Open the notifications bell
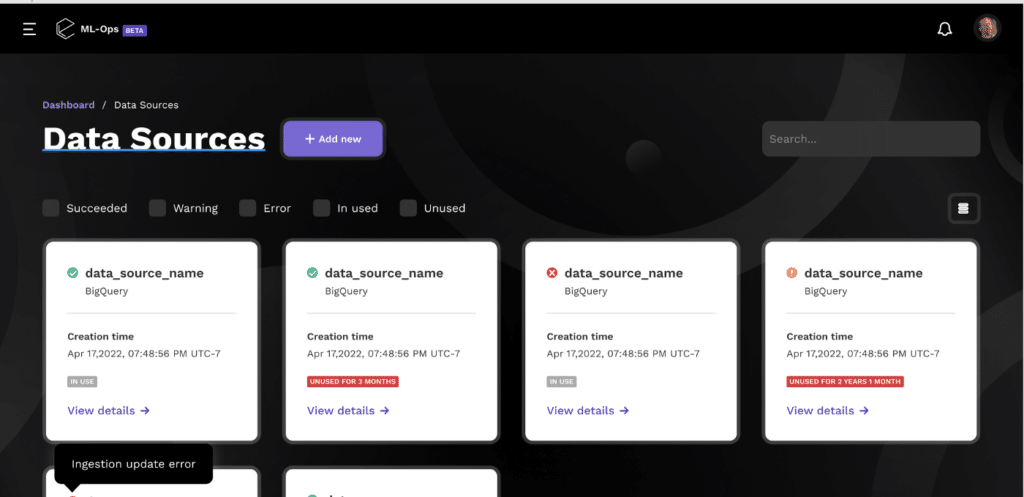 944,29
